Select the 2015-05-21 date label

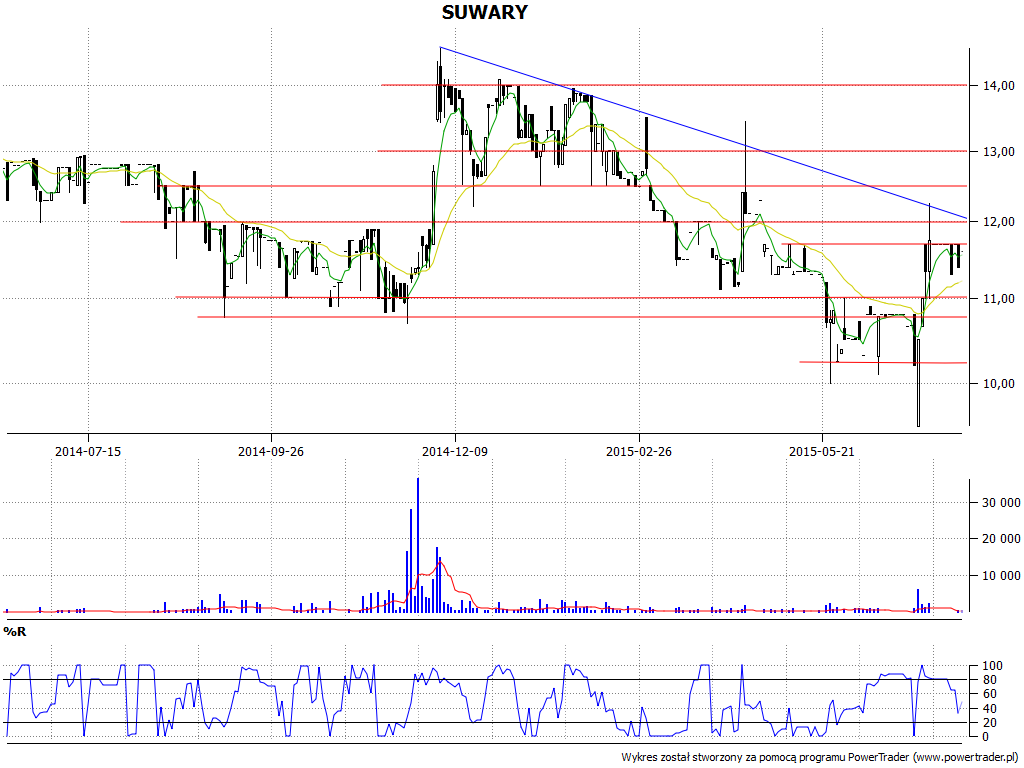coord(822,451)
